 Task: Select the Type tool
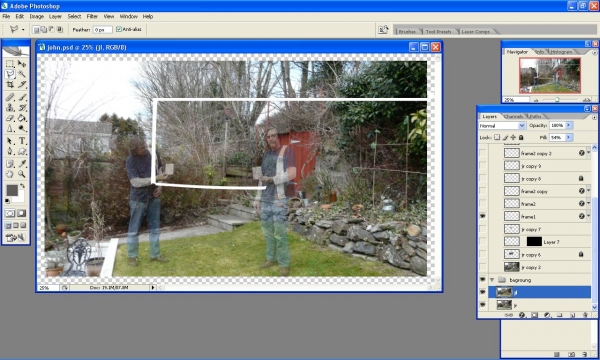pos(22,141)
